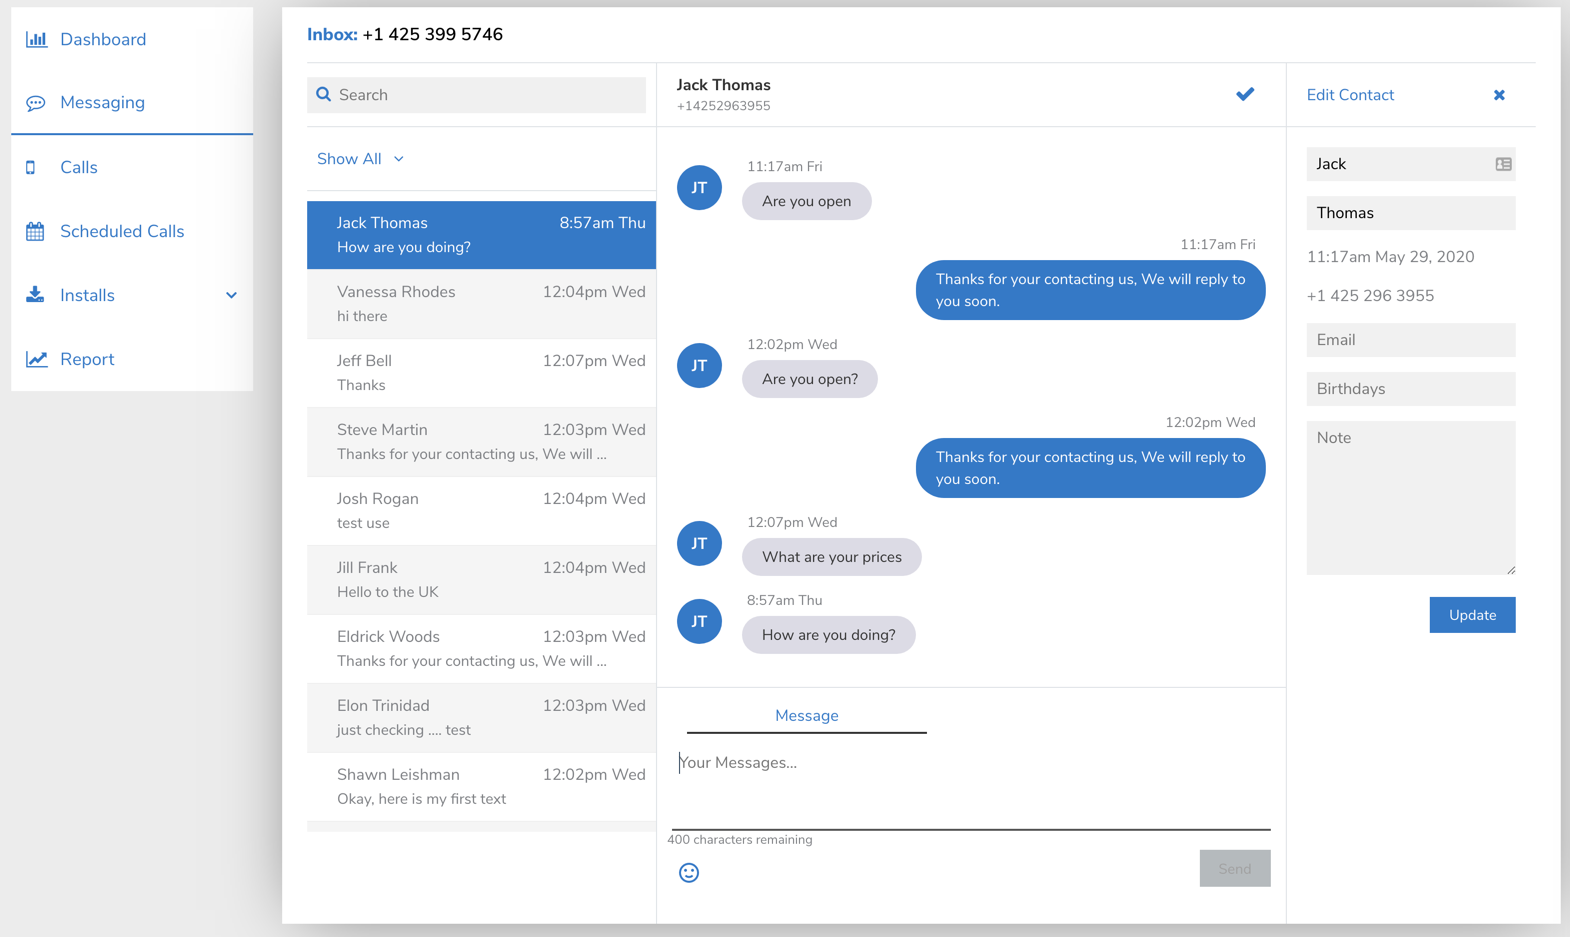The image size is (1570, 937).
Task: Click the Messaging speech bubble icon
Action: (x=36, y=103)
